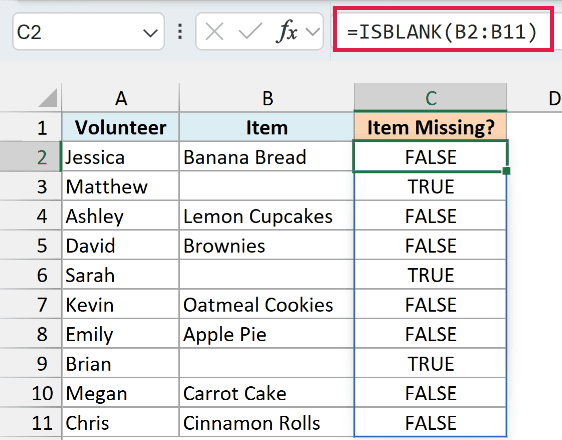
Task: Select the Lemon Cupcakes cell
Action: pyautogui.click(x=267, y=216)
